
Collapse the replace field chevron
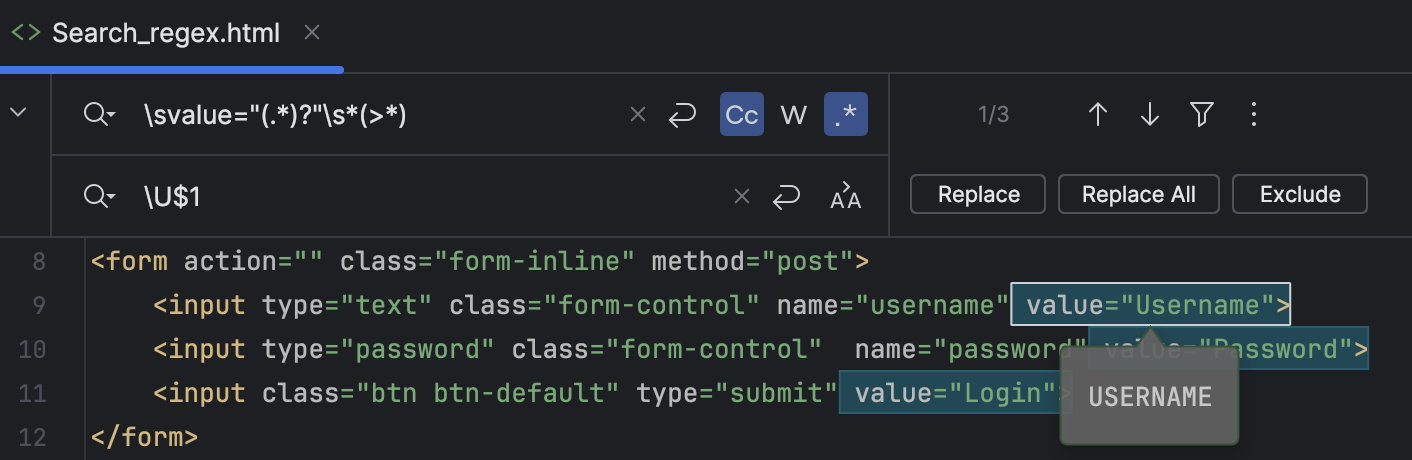click(18, 113)
